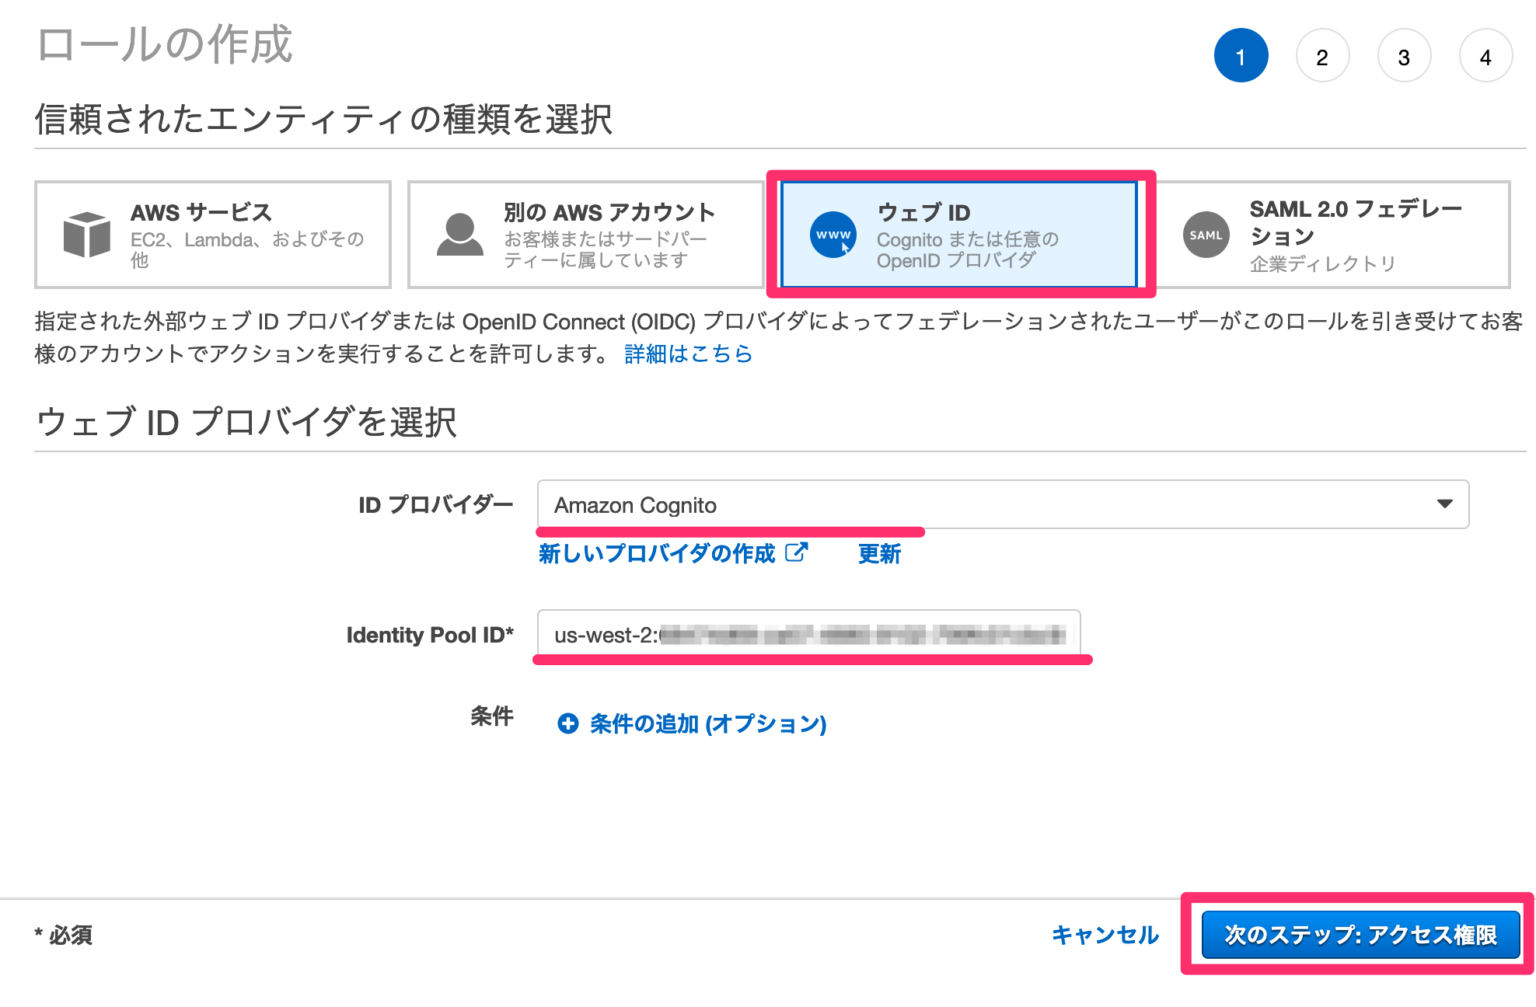Click the www globe icon on ウェブ ID card

point(832,234)
